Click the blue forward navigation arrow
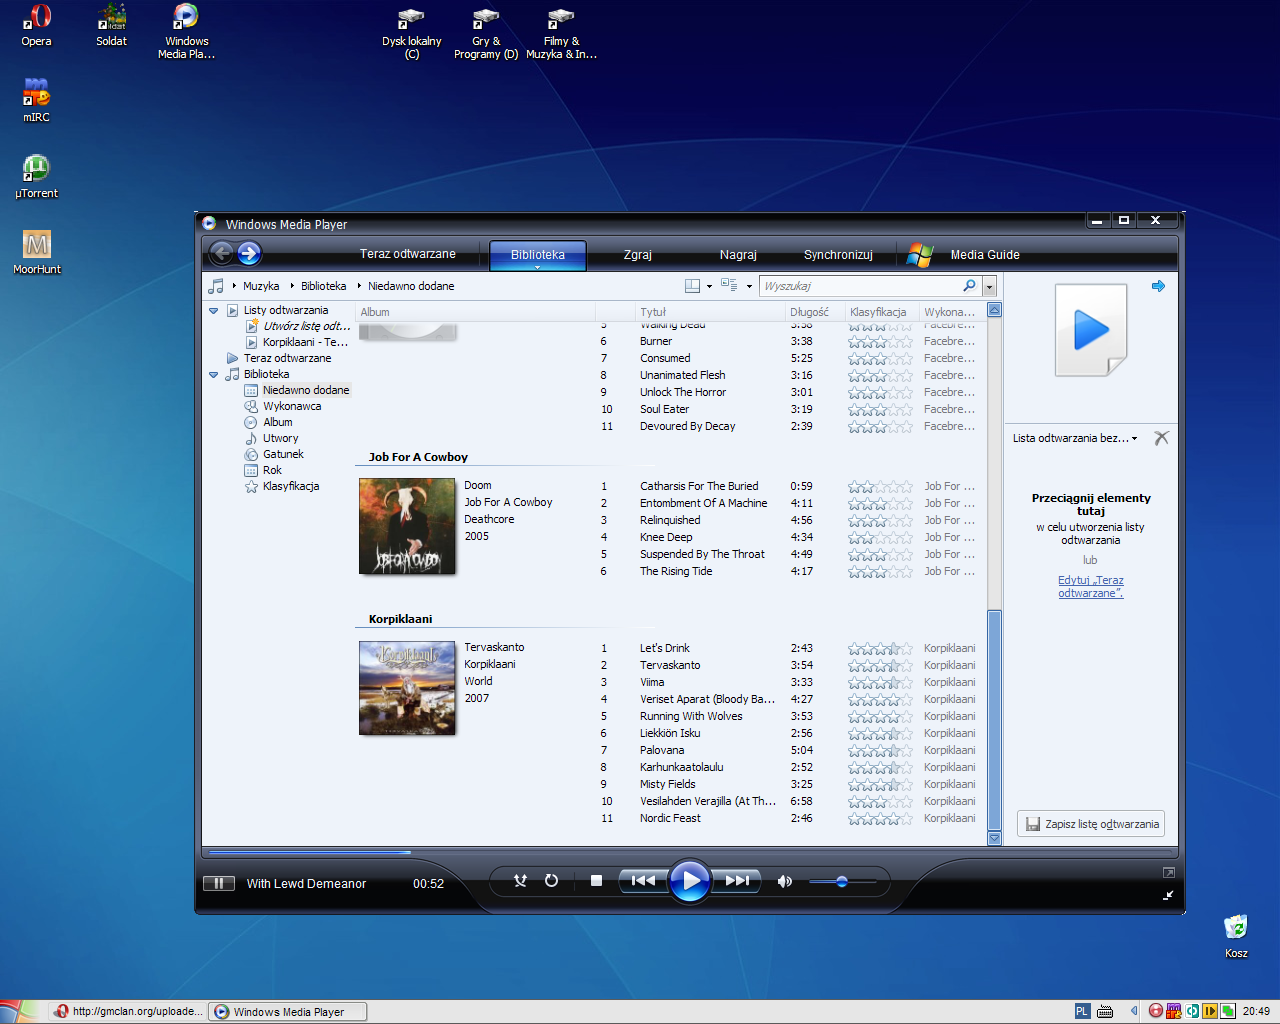Image resolution: width=1280 pixels, height=1024 pixels. coord(249,254)
